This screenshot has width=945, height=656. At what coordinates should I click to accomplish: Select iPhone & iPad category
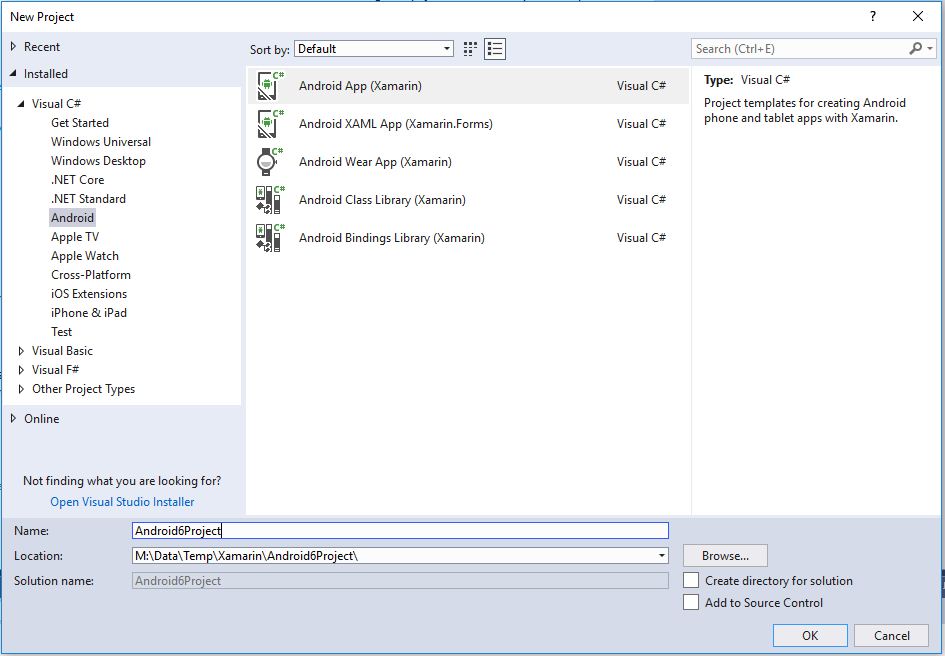click(89, 313)
